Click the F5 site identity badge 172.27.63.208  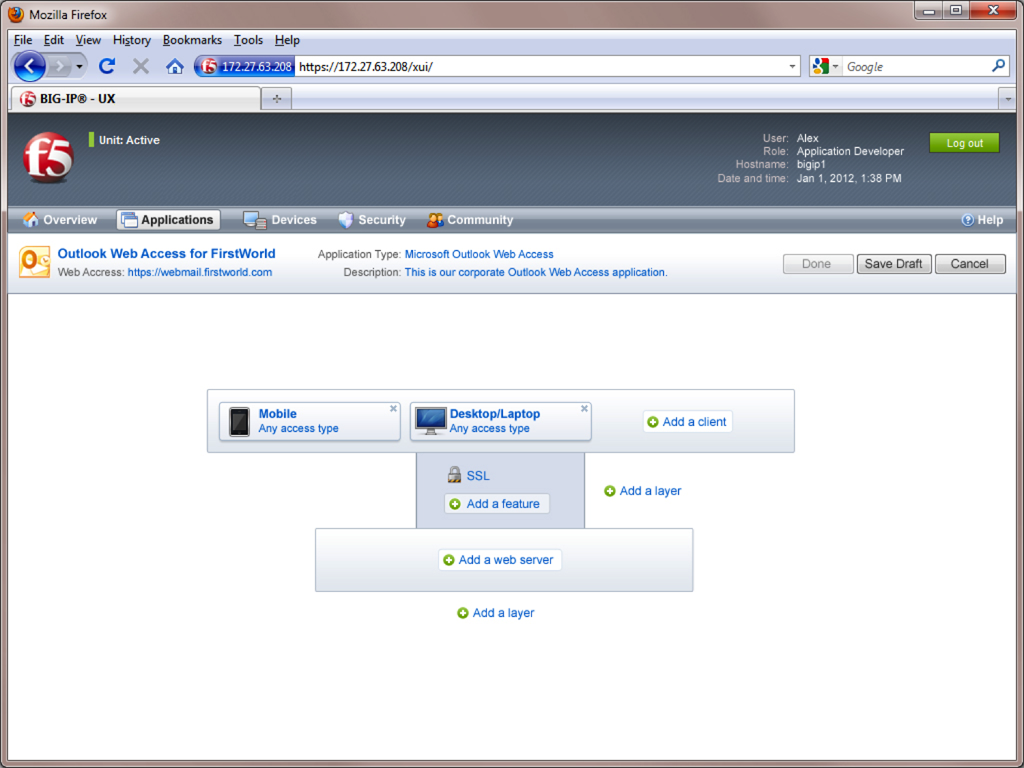point(245,67)
